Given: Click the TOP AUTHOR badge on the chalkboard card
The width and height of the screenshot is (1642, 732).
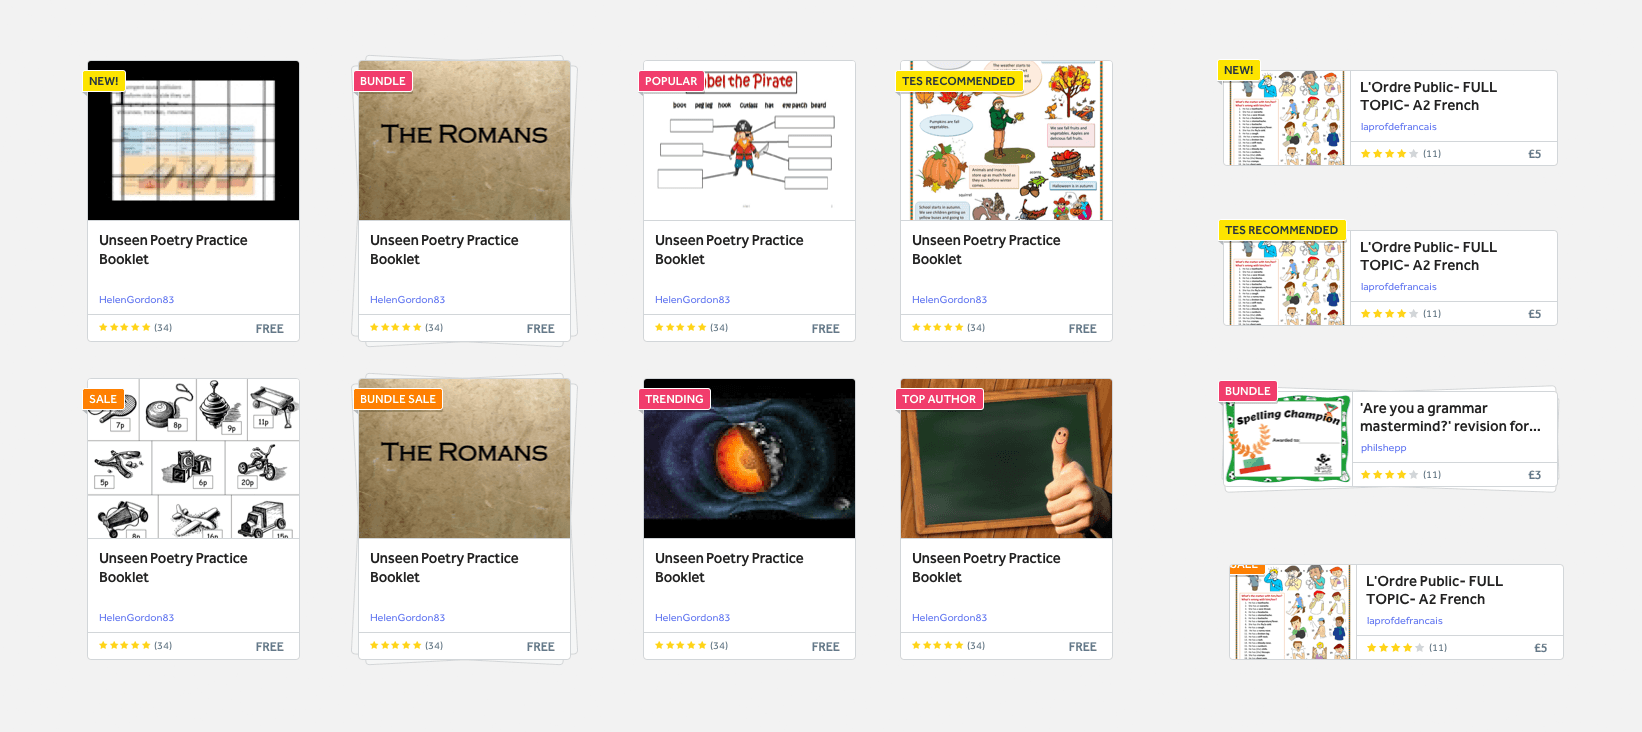Looking at the screenshot, I should pos(939,399).
